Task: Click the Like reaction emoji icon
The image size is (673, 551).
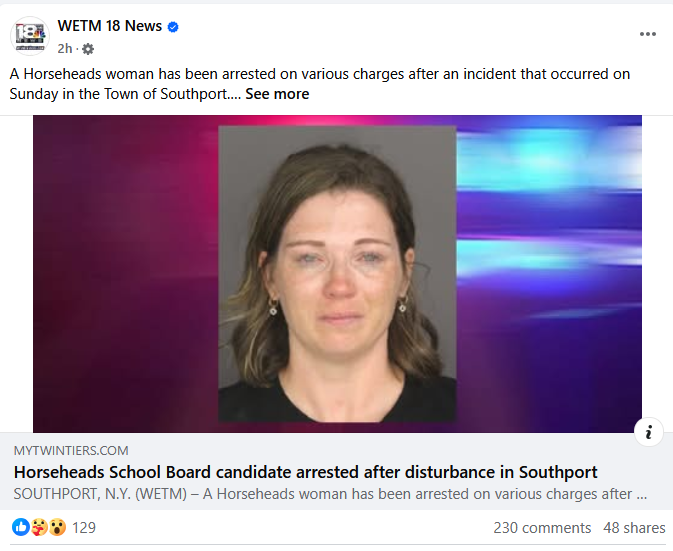Action: point(21,527)
